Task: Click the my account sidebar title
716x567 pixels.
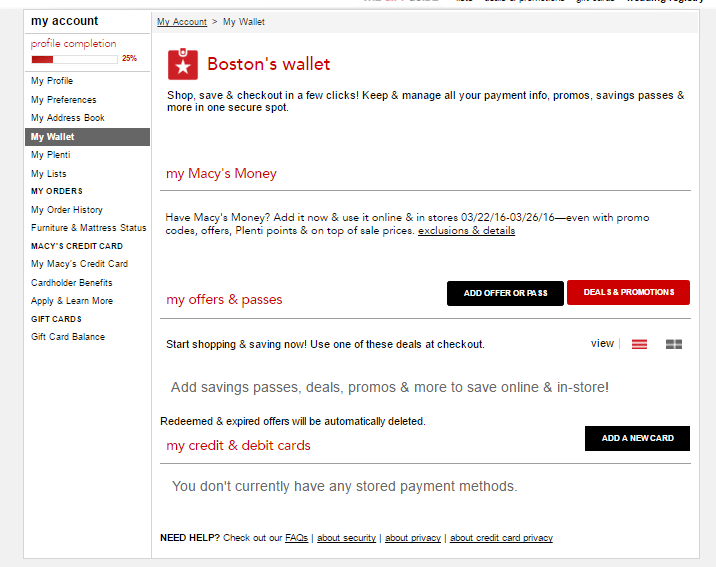Action: click(64, 21)
